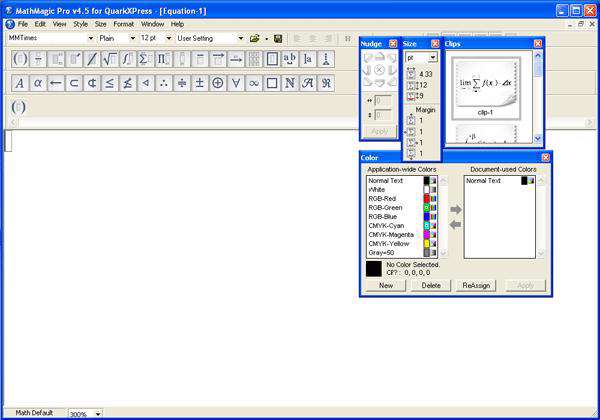
Task: Open the Format menu
Action: click(x=124, y=24)
